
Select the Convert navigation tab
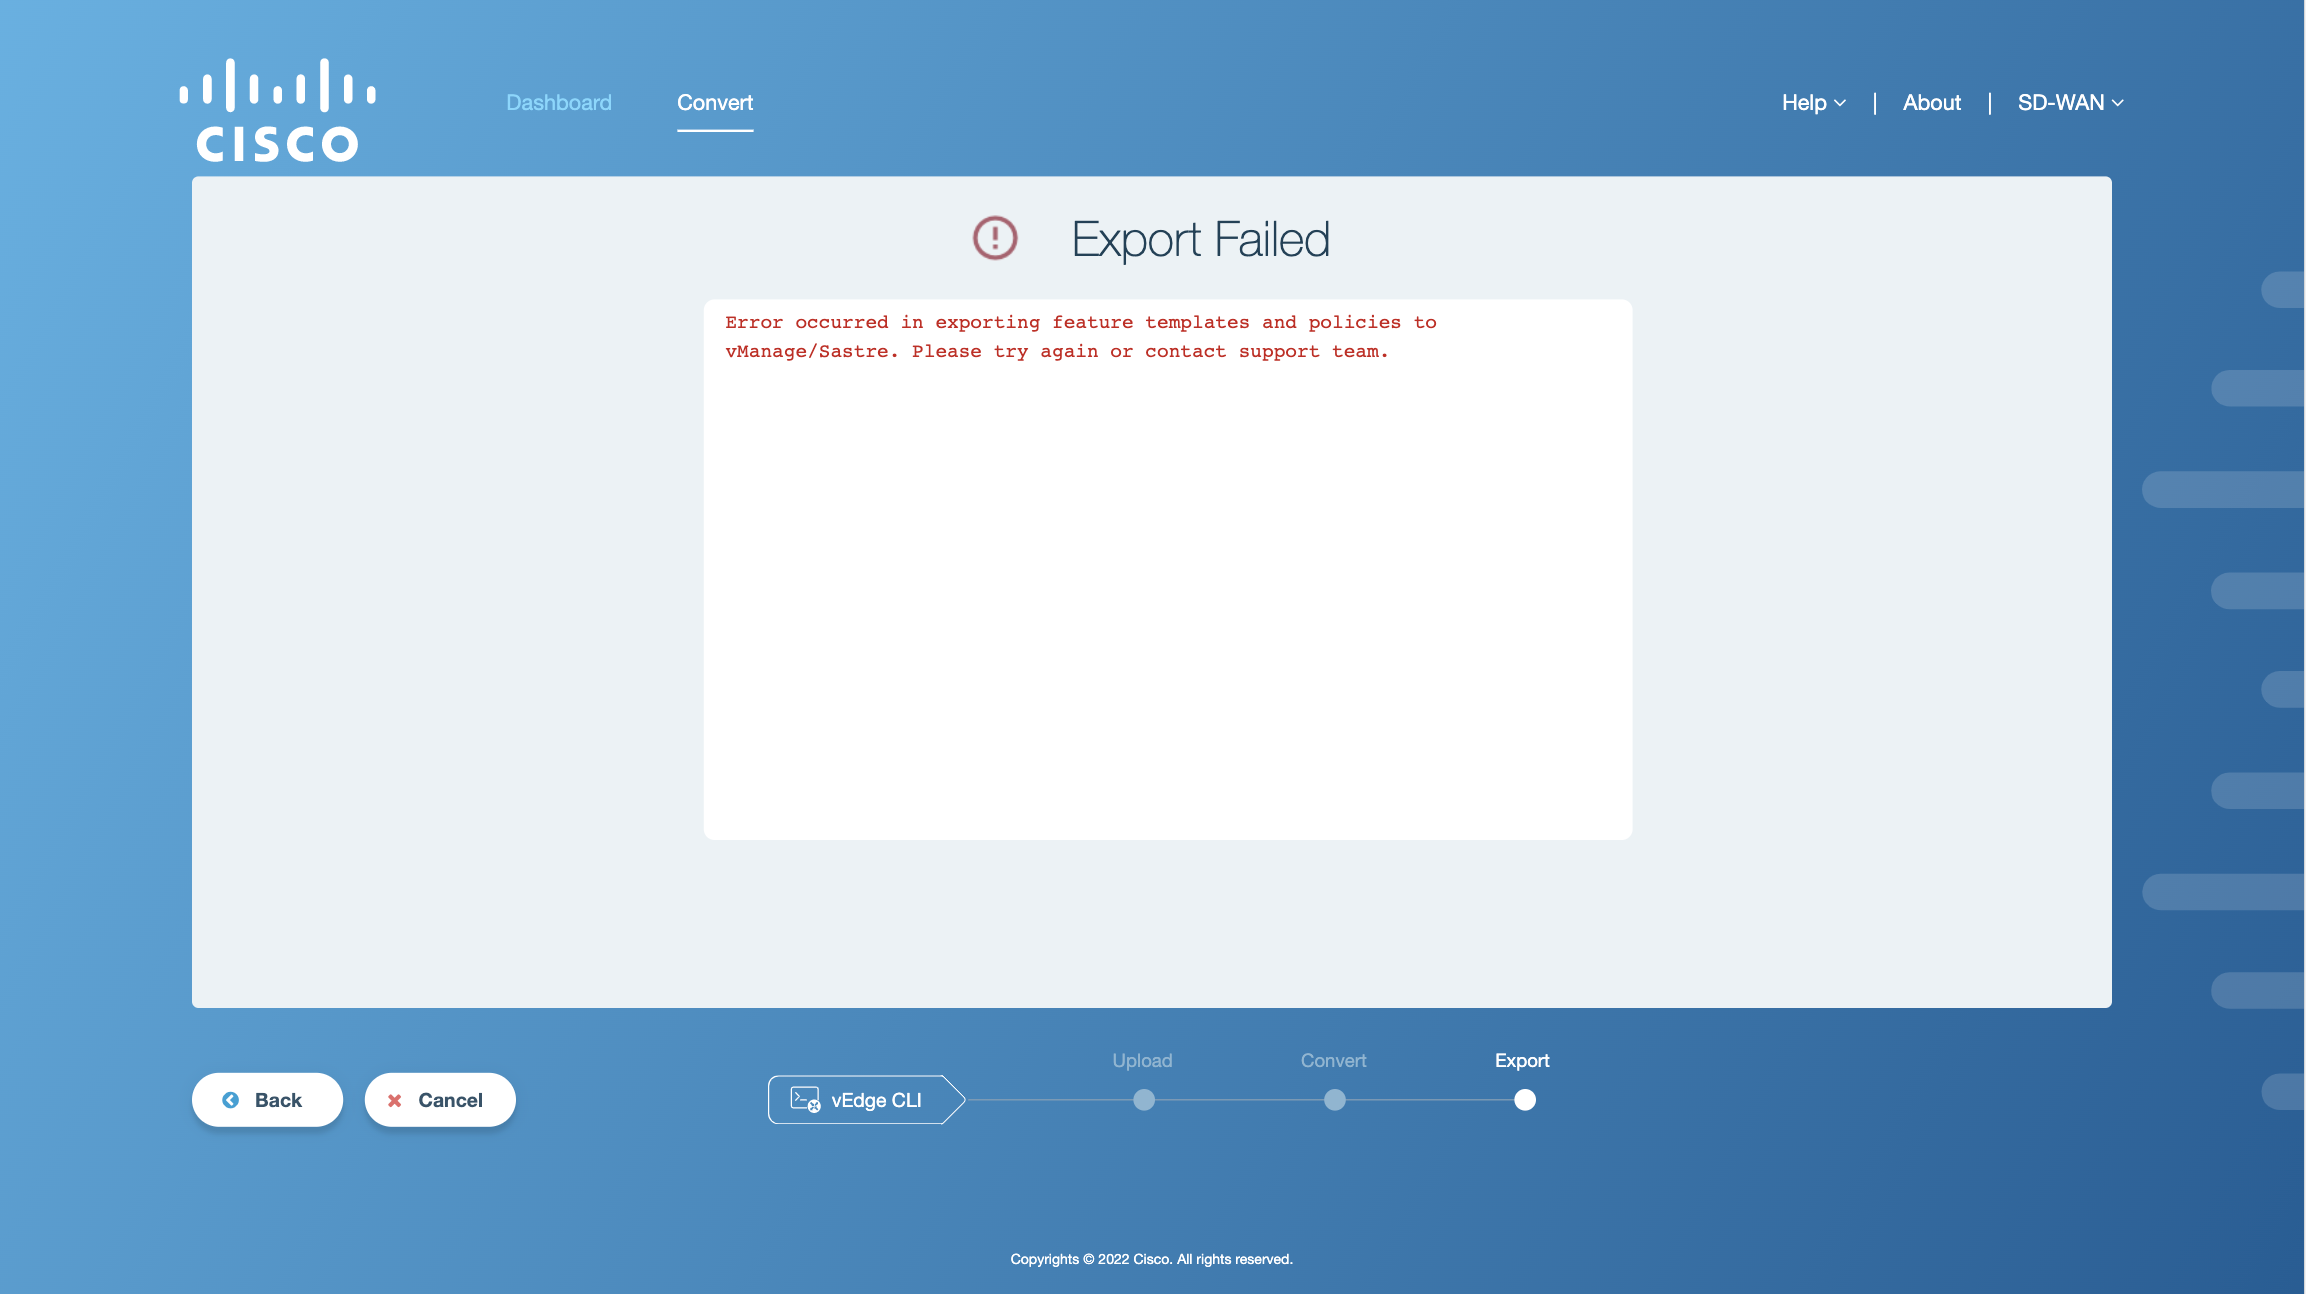[716, 101]
